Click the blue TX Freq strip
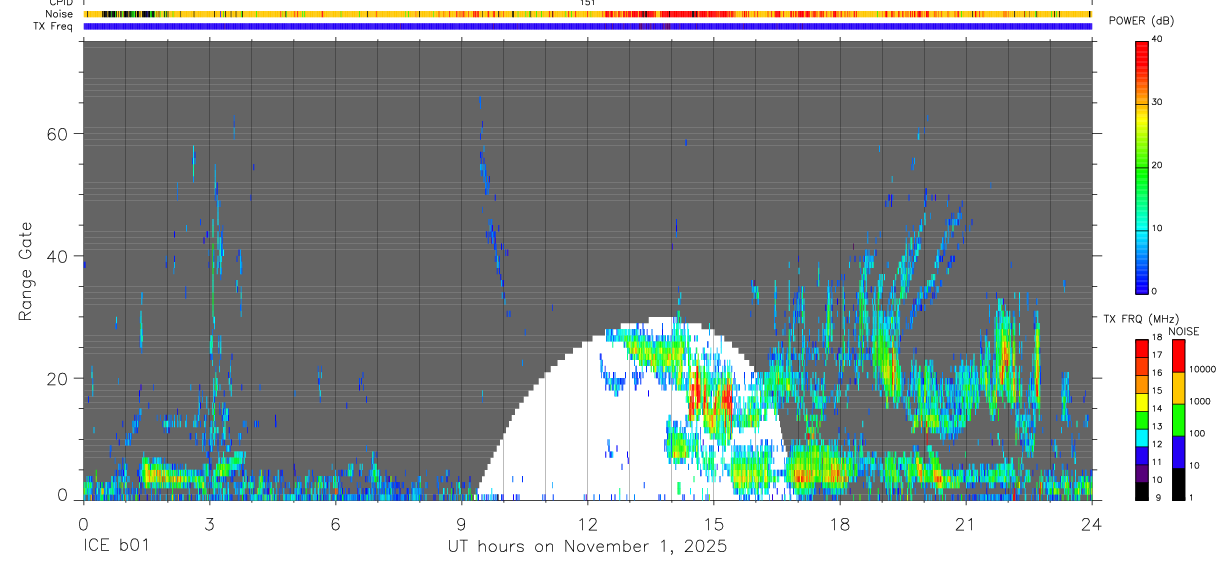Viewport: 1228px width, 567px height. [x=588, y=26]
